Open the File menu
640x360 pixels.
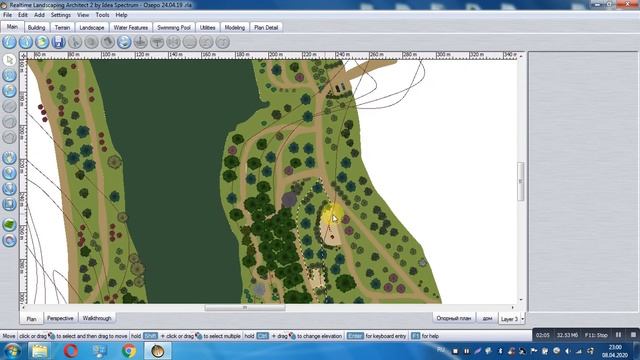click(7, 15)
